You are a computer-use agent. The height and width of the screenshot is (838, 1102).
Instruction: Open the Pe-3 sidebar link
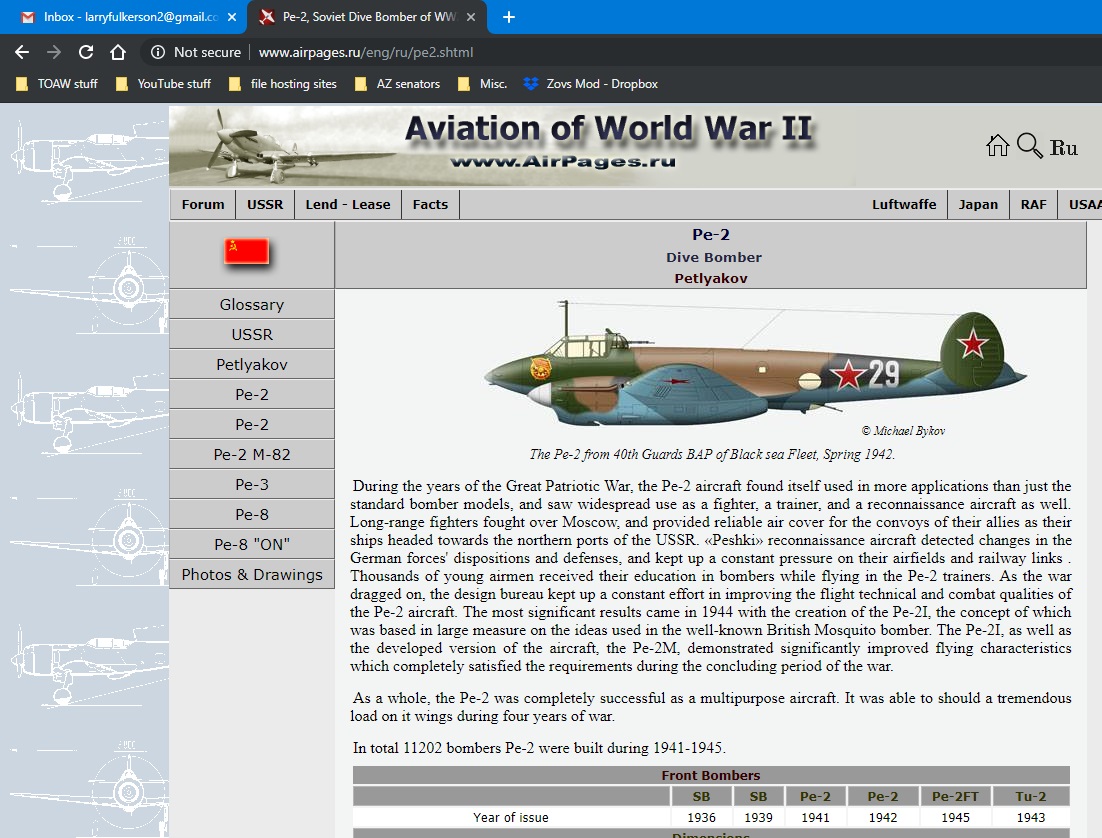[x=252, y=484]
